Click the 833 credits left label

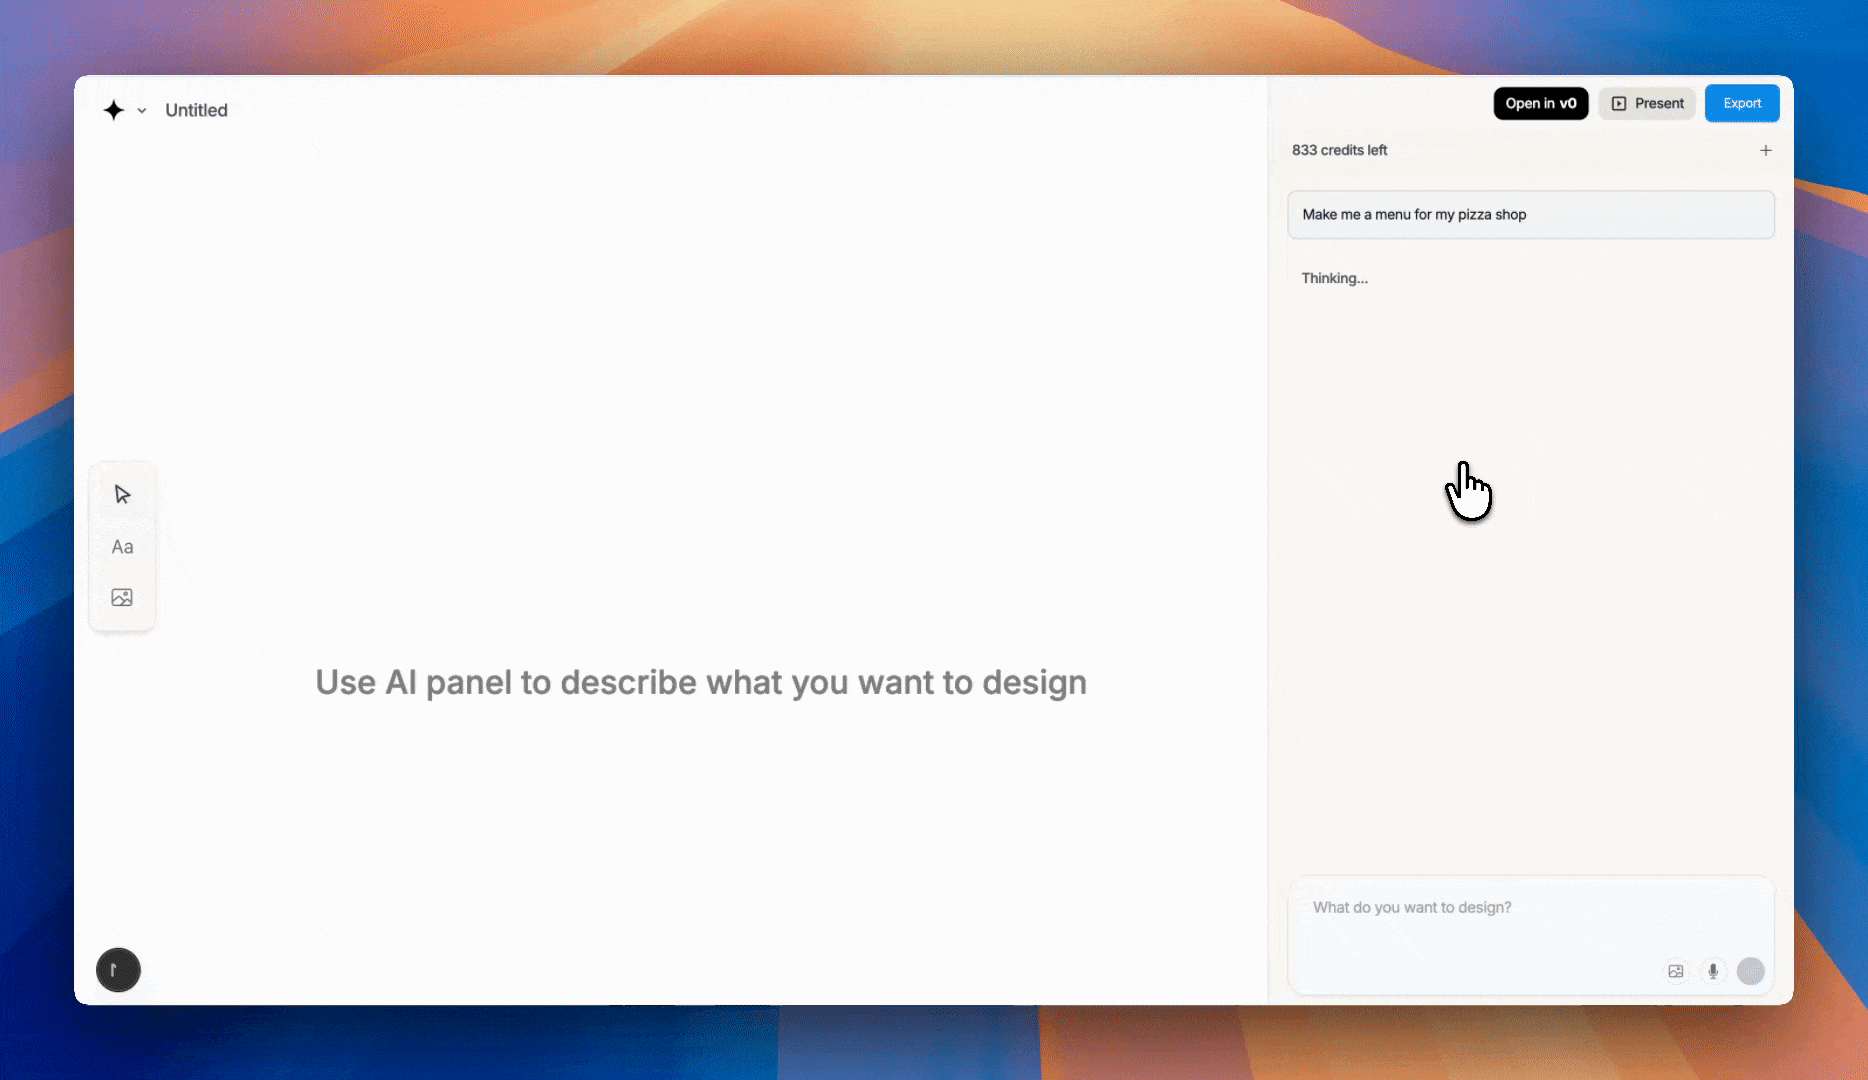pyautogui.click(x=1339, y=150)
